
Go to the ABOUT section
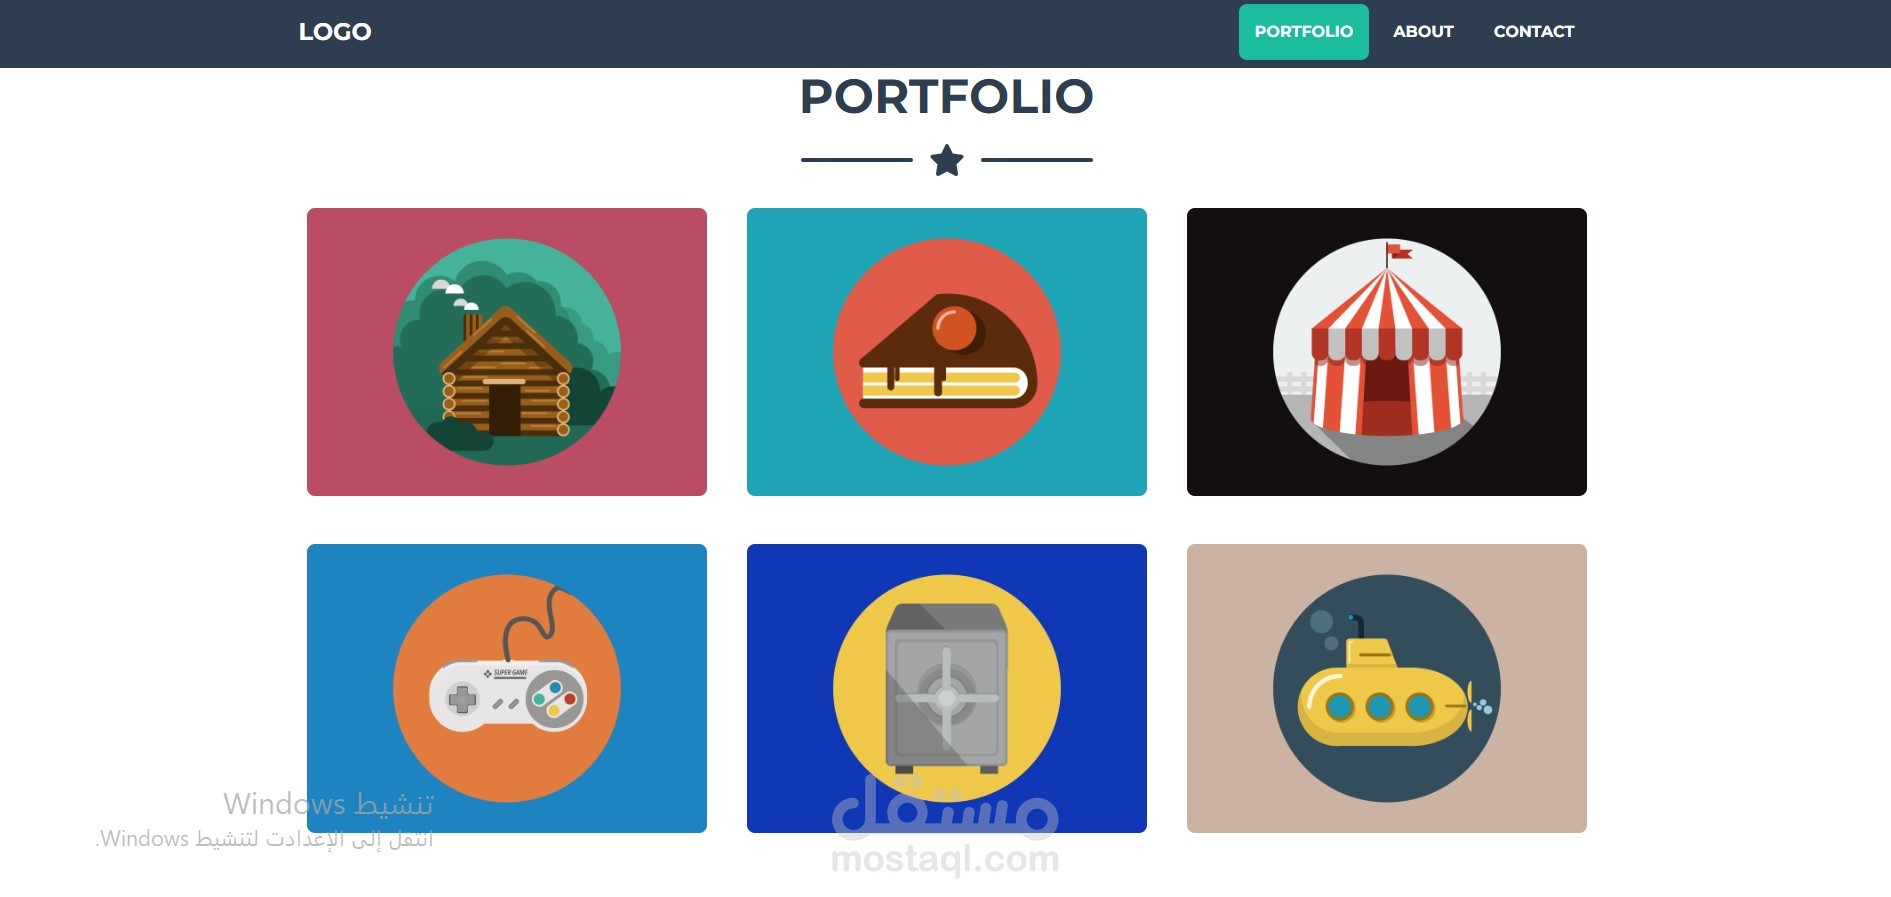1423,32
